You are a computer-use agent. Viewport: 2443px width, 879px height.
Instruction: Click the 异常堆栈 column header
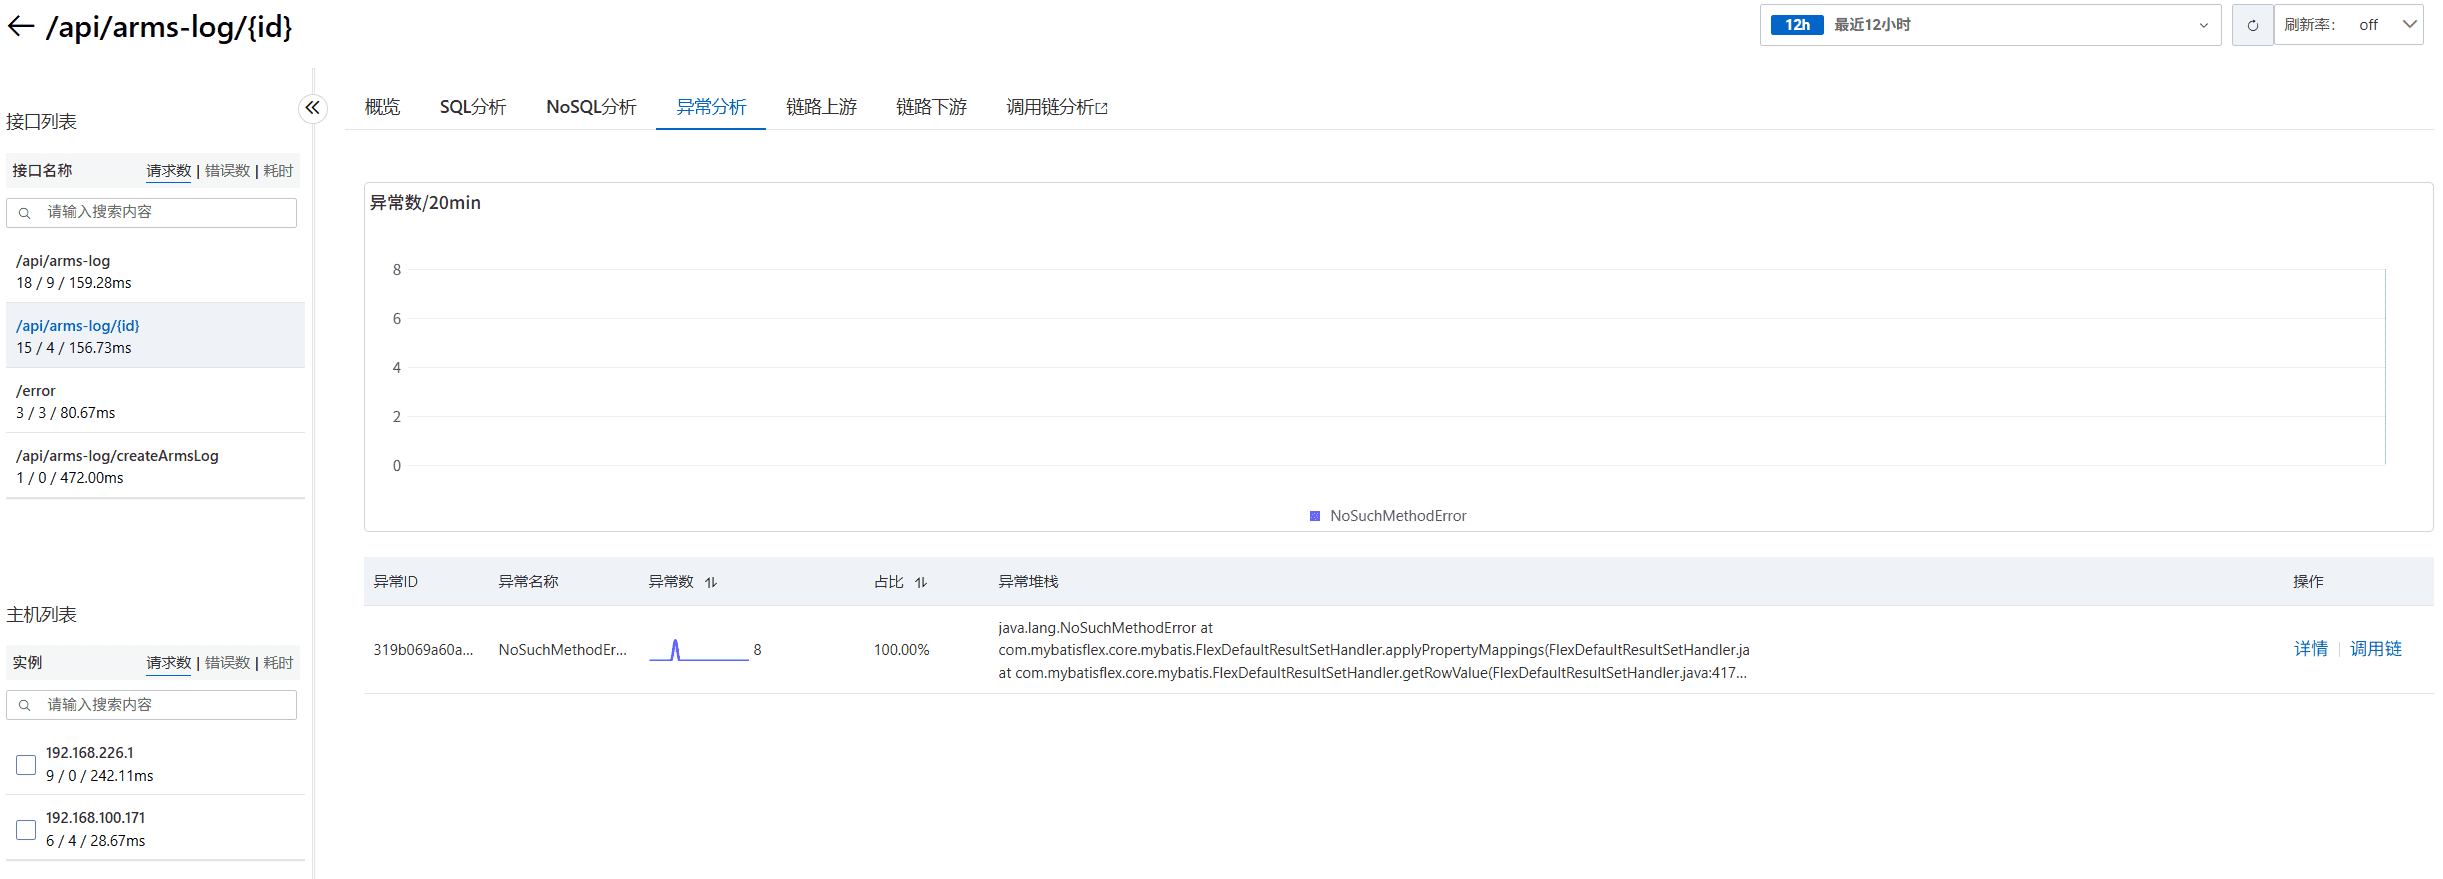coord(1028,582)
